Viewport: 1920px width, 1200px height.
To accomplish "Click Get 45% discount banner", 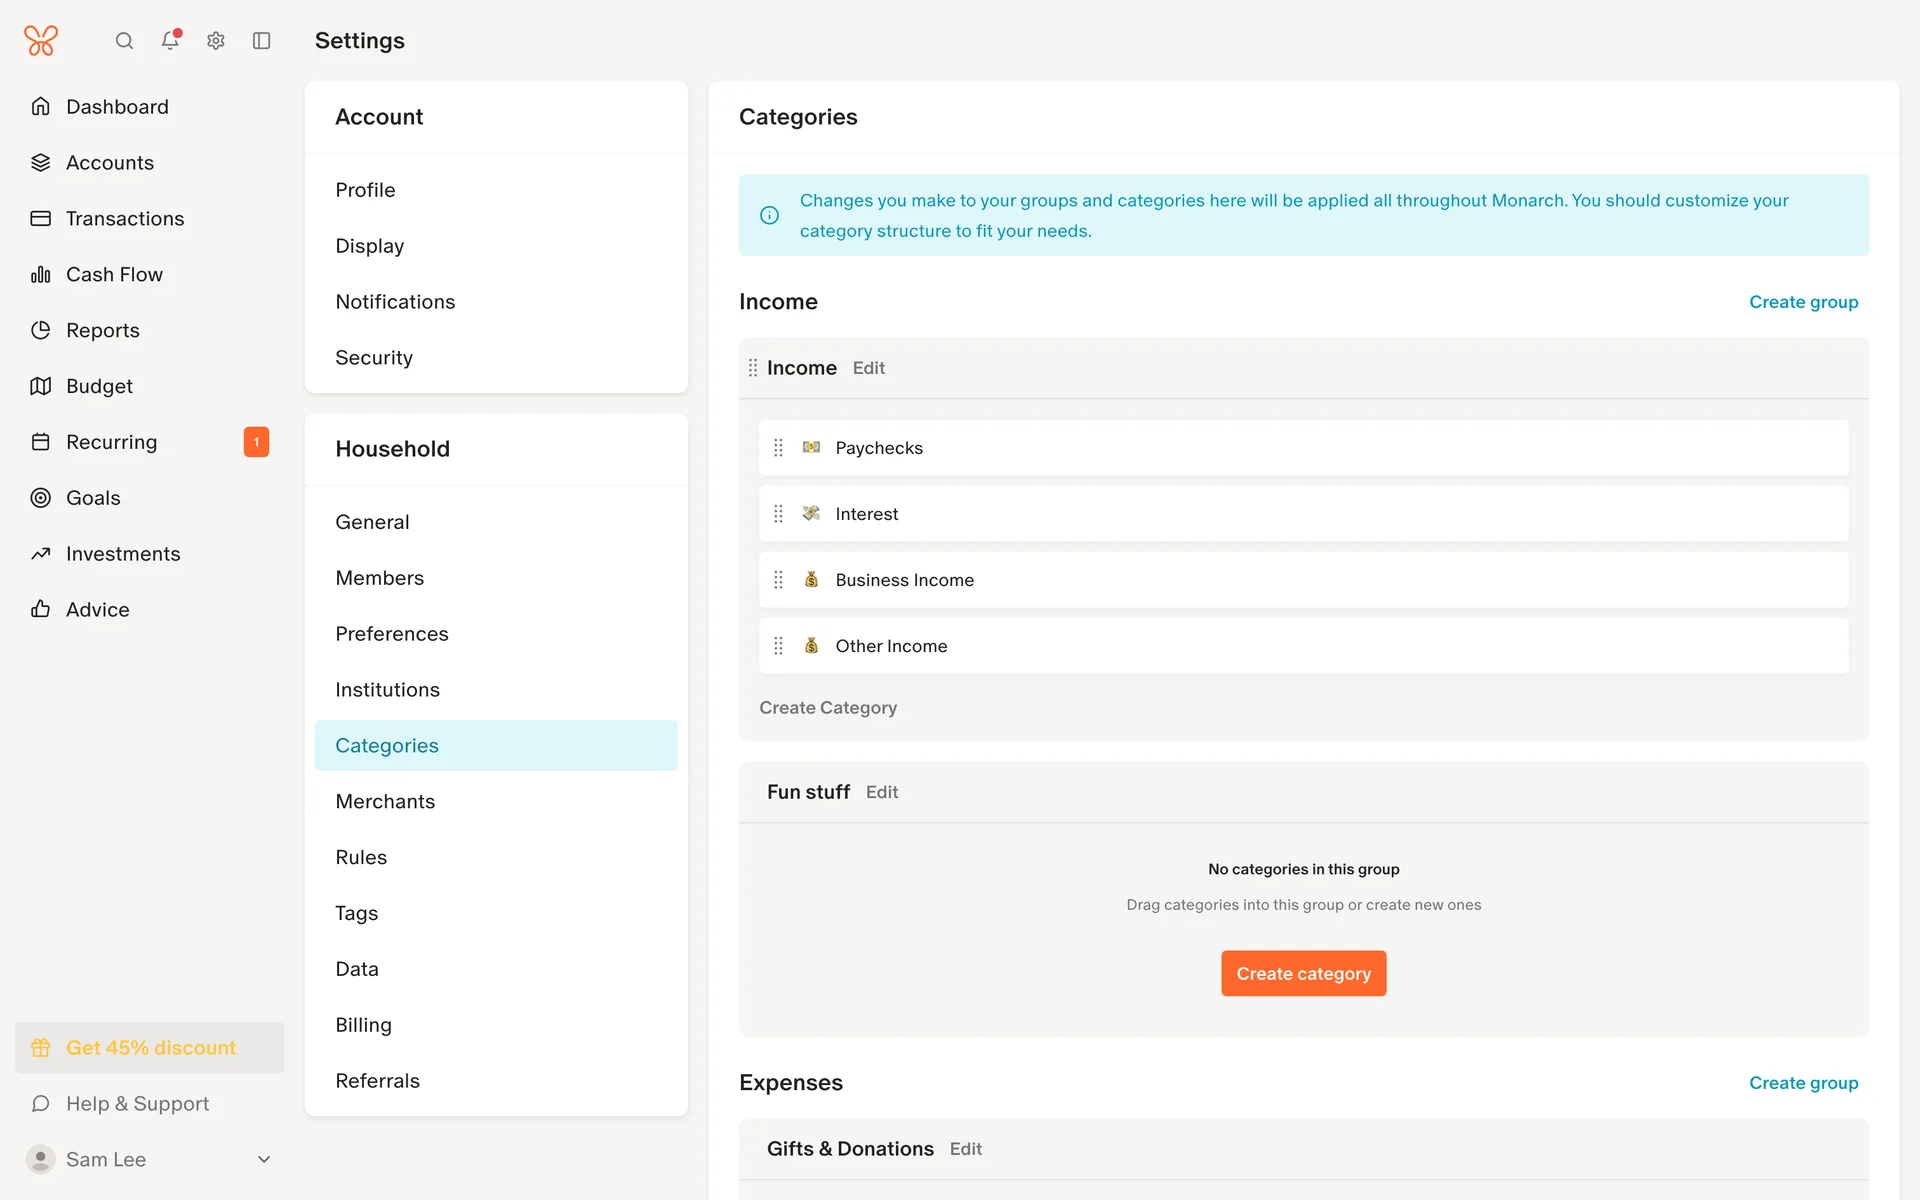I will (x=150, y=1047).
